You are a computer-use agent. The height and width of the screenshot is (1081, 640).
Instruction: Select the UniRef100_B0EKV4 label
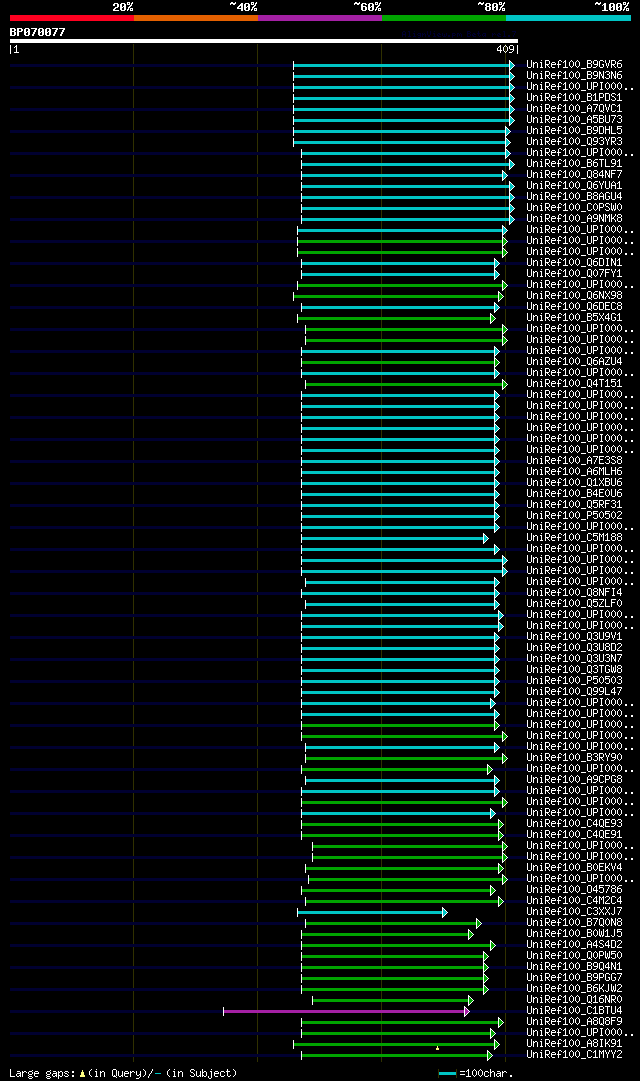tap(574, 867)
